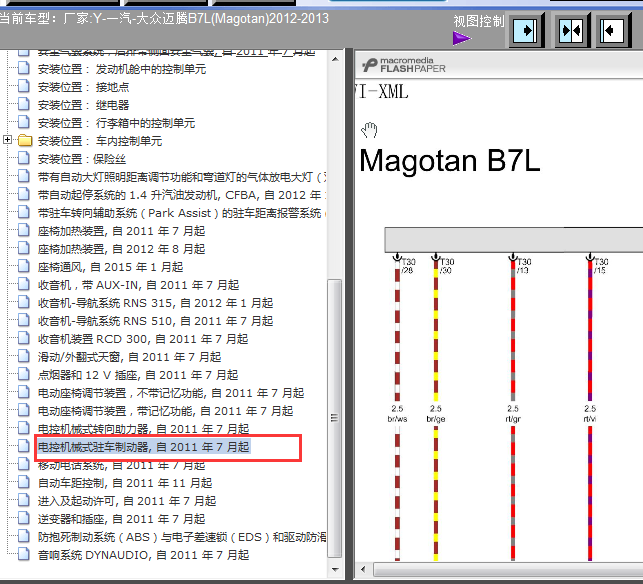The image size is (643, 584).
Task: Open 电动座椅调节装置,带记忆功能 entry
Action: [x=165, y=411]
